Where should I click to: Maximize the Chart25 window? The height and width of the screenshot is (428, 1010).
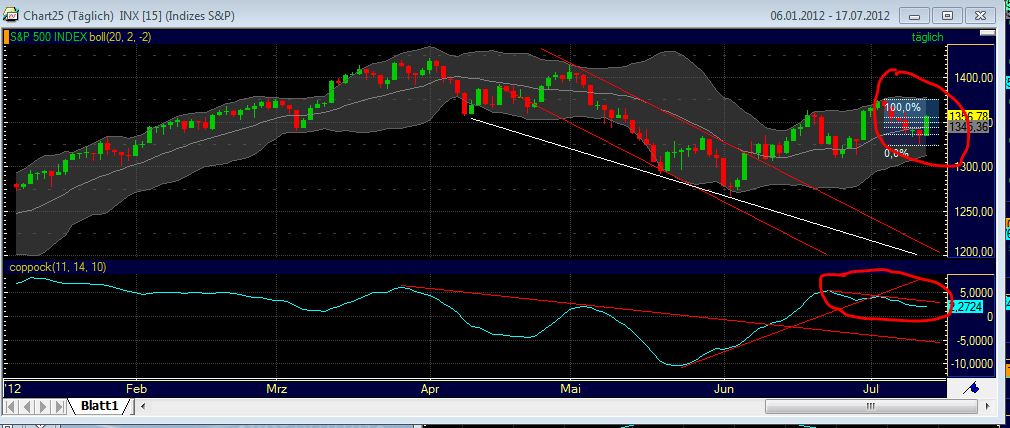947,15
